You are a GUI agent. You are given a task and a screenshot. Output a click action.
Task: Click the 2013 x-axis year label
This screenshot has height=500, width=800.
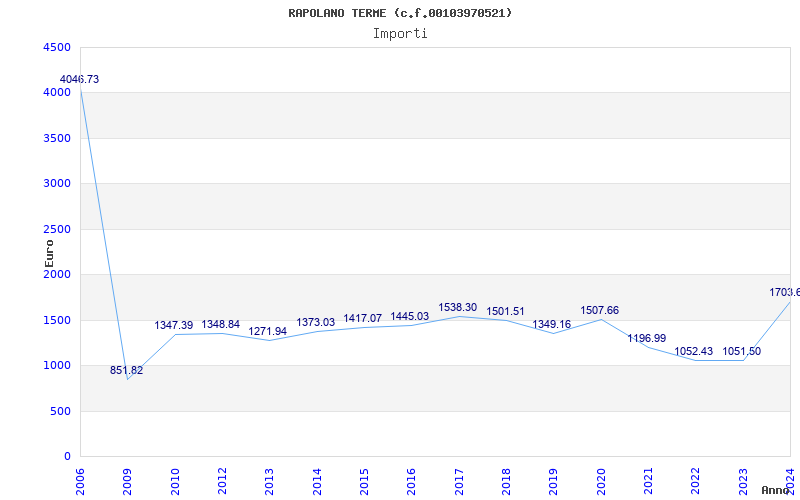(269, 481)
